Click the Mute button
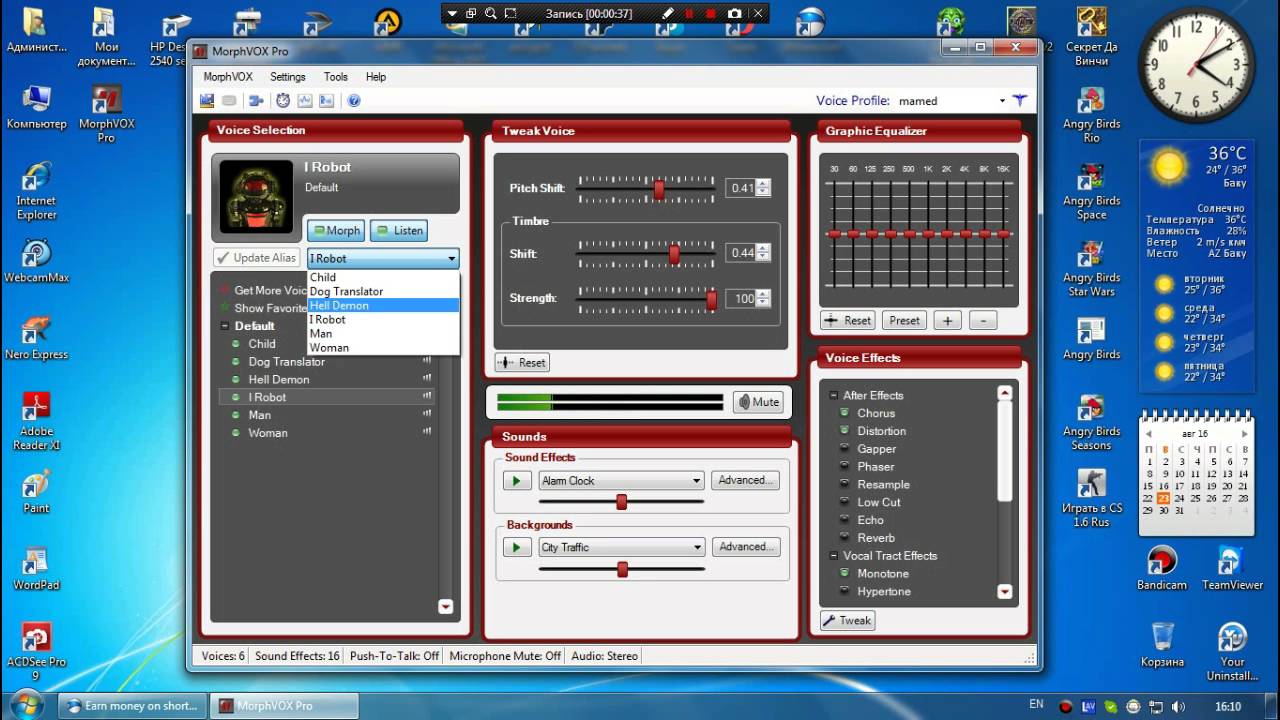Screen dimensions: 1280x720 point(758,402)
